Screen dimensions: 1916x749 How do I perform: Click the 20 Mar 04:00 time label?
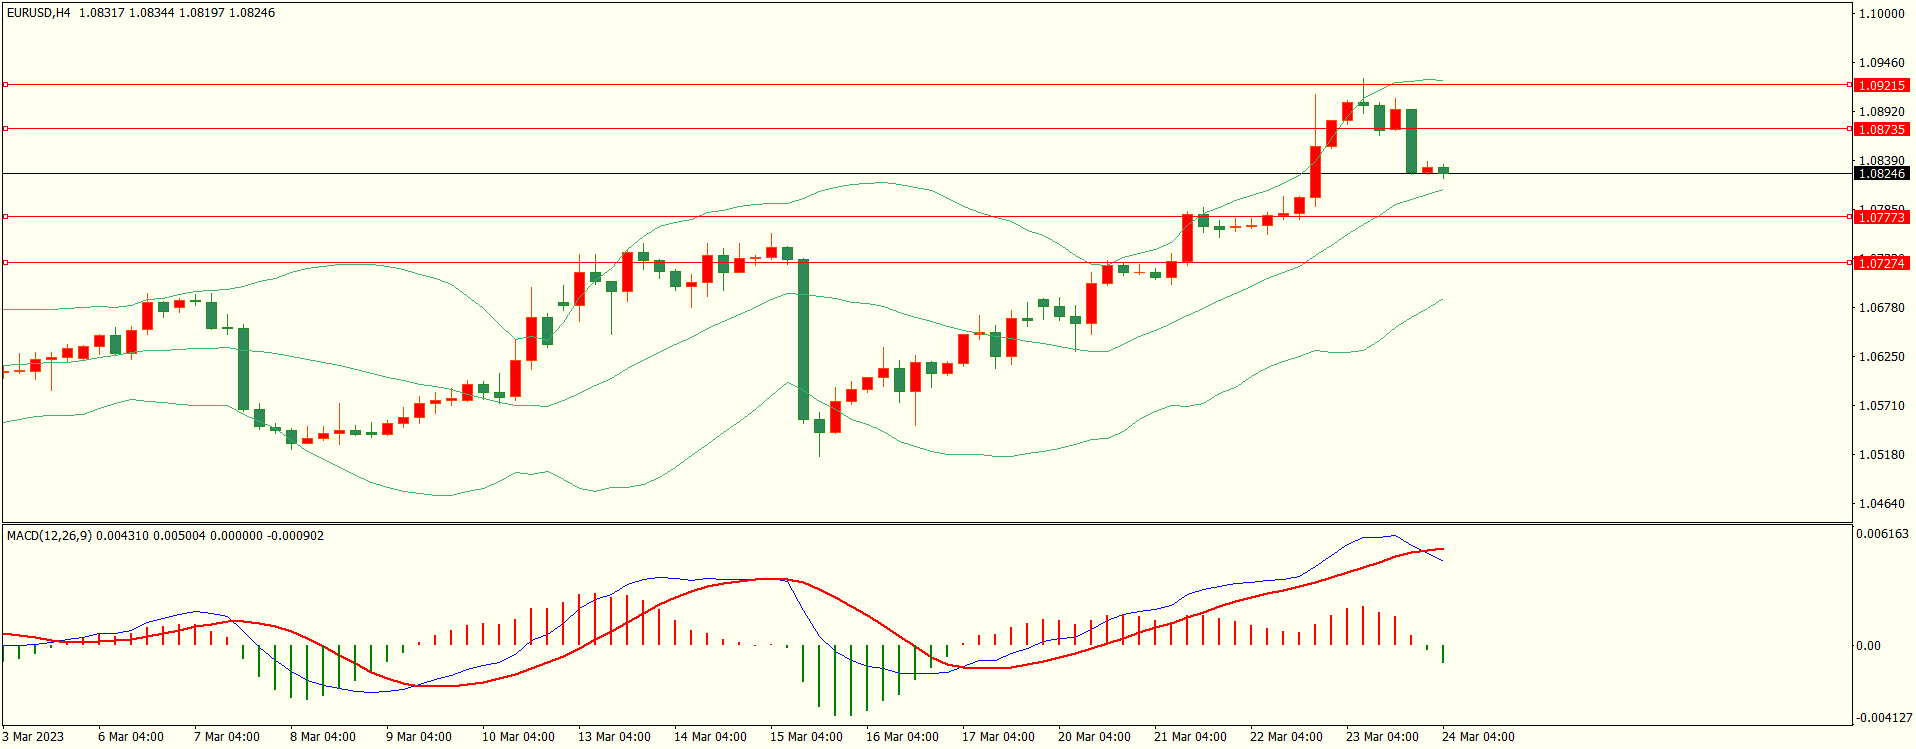(1094, 737)
